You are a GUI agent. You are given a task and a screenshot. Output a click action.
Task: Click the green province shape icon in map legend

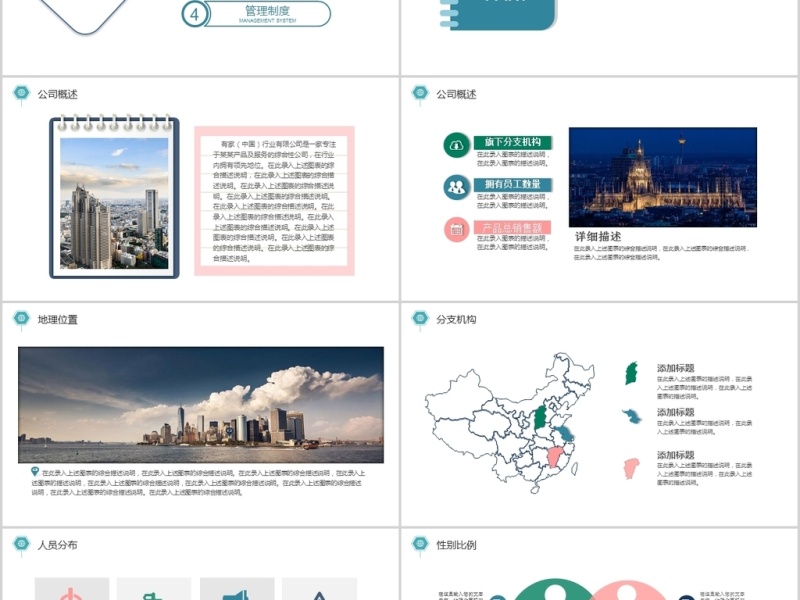631,374
